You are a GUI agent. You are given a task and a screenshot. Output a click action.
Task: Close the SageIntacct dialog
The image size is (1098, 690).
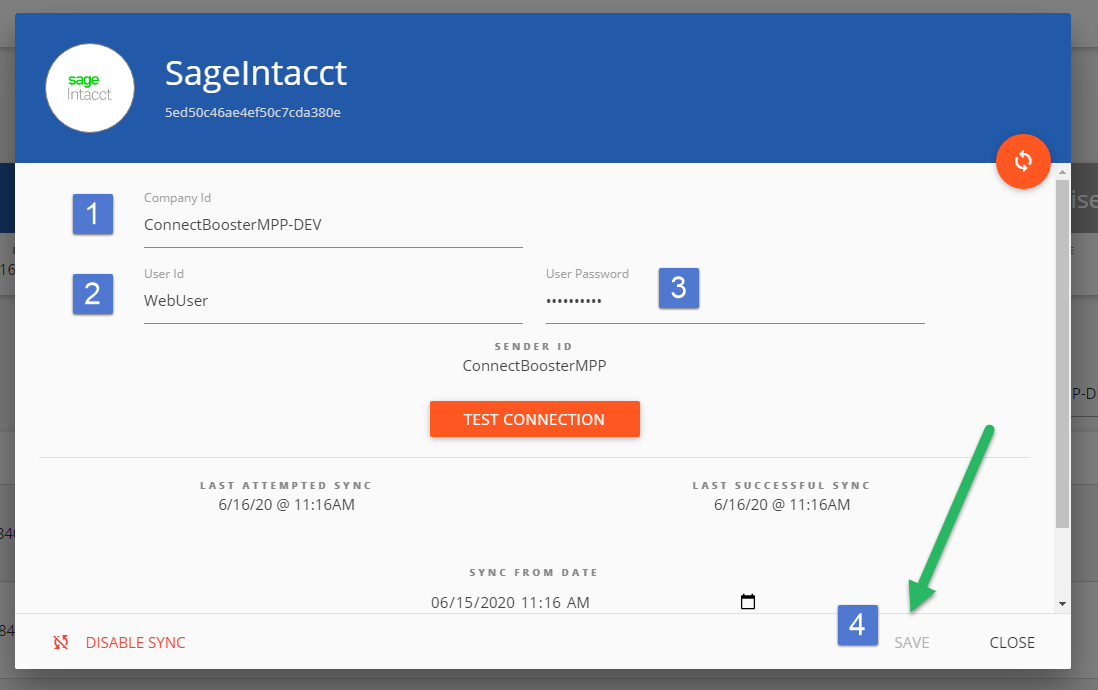coord(1012,643)
